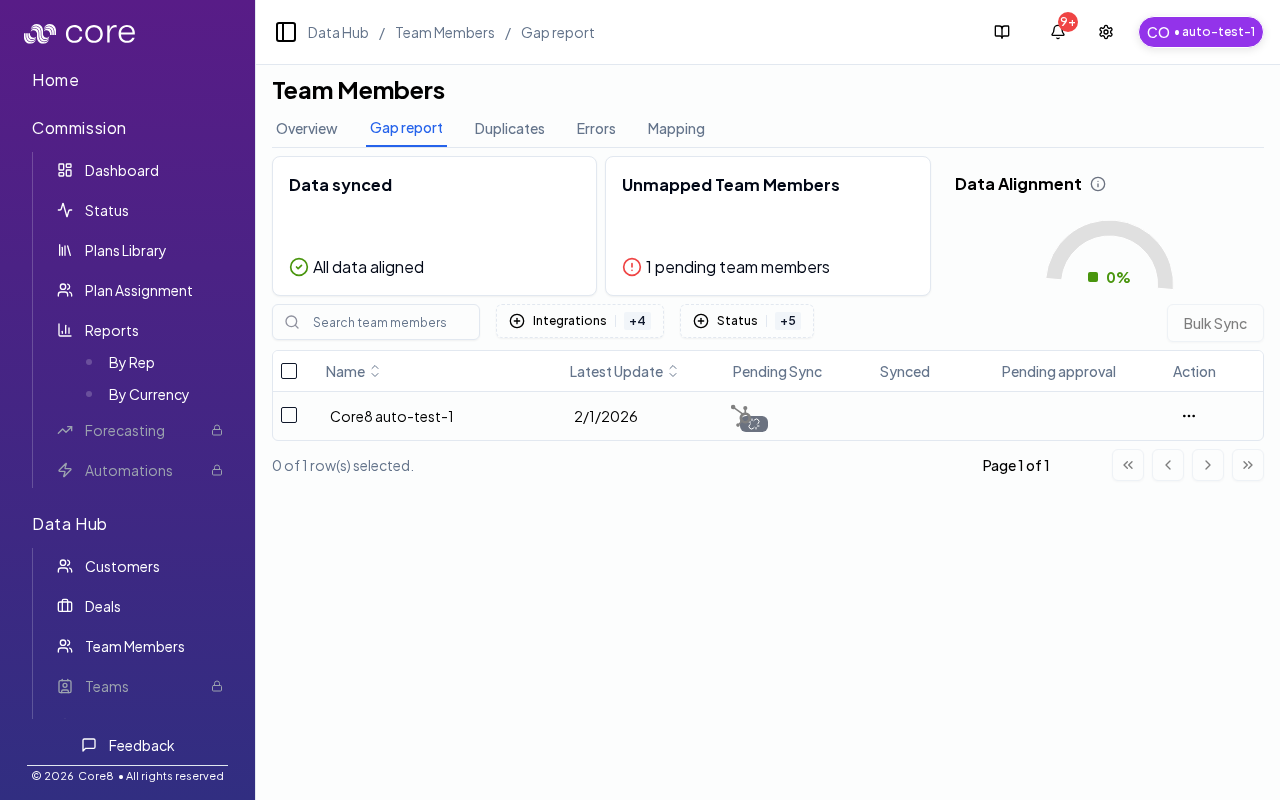Sort by the Latest Update column chevron

click(x=673, y=371)
